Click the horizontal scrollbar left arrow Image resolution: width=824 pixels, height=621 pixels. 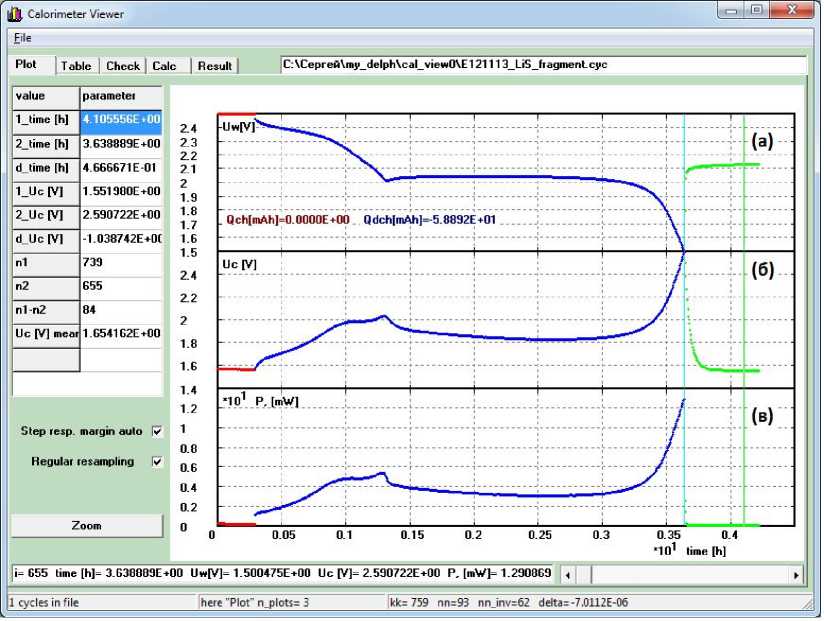coord(568,575)
